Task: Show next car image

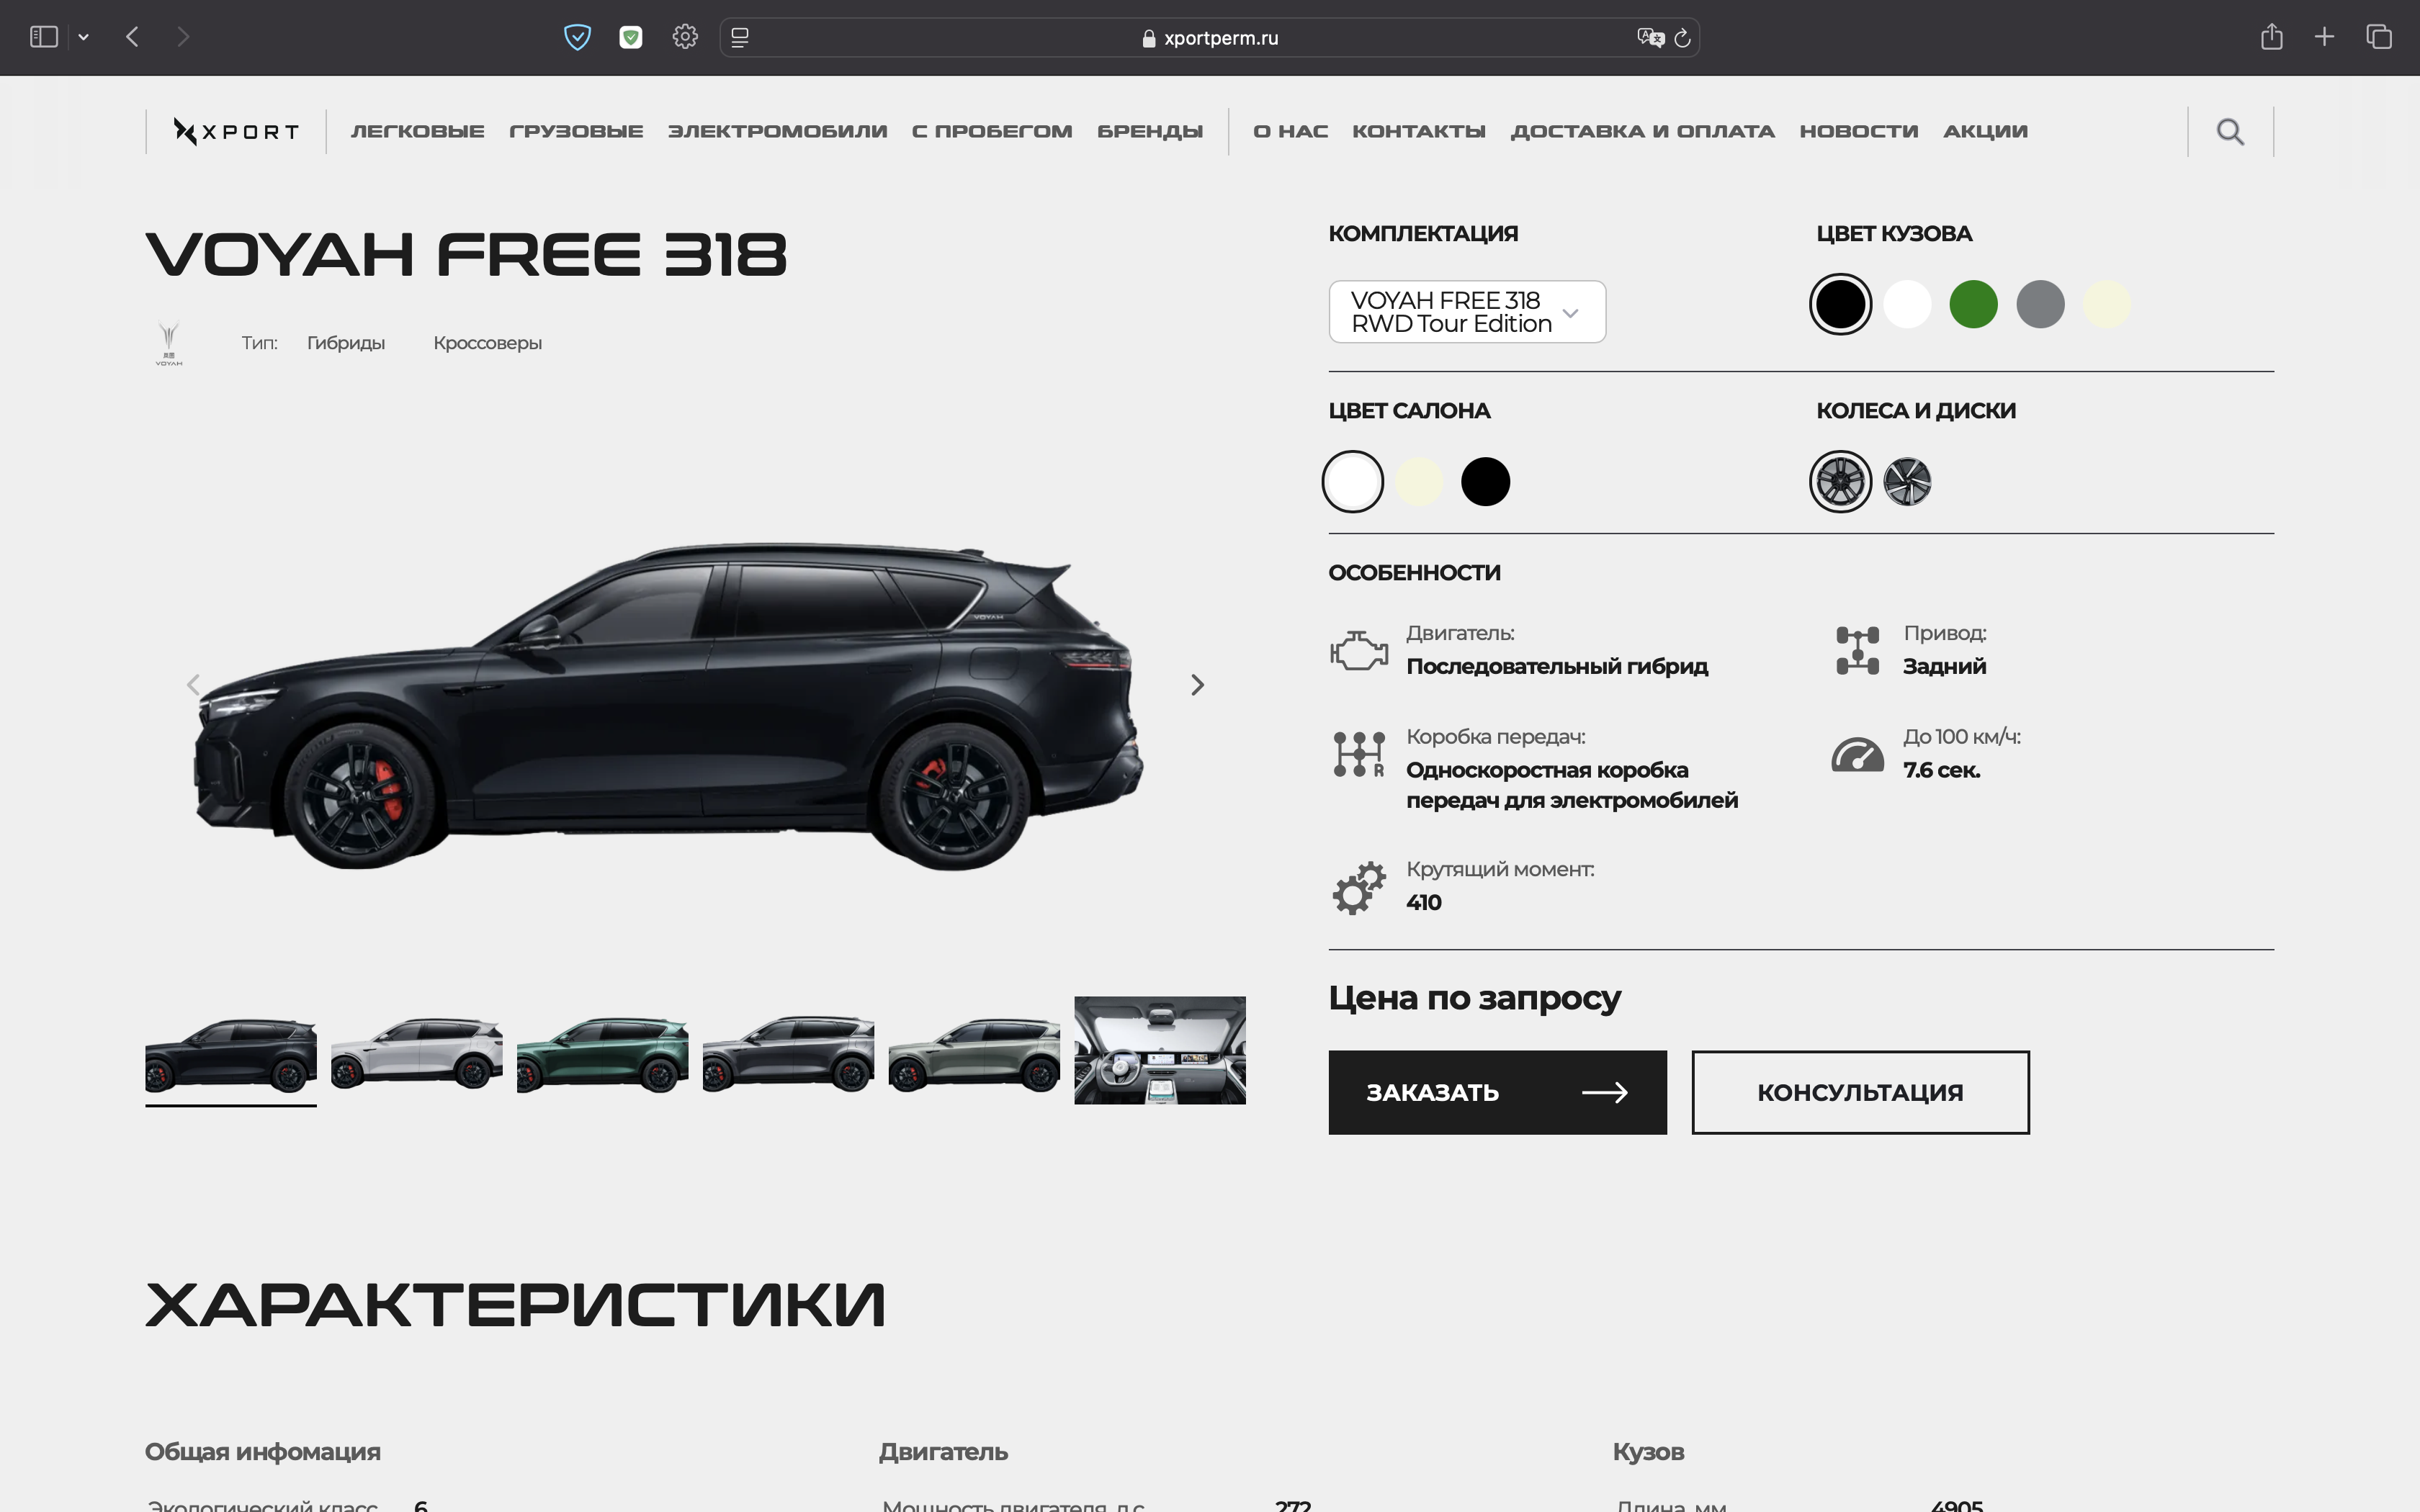Action: 1197,685
